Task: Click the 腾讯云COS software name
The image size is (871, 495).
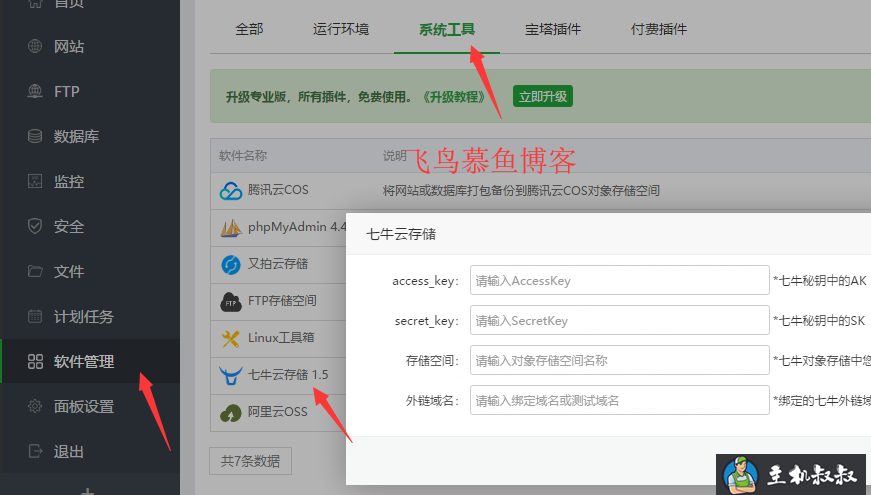Action: 278,190
